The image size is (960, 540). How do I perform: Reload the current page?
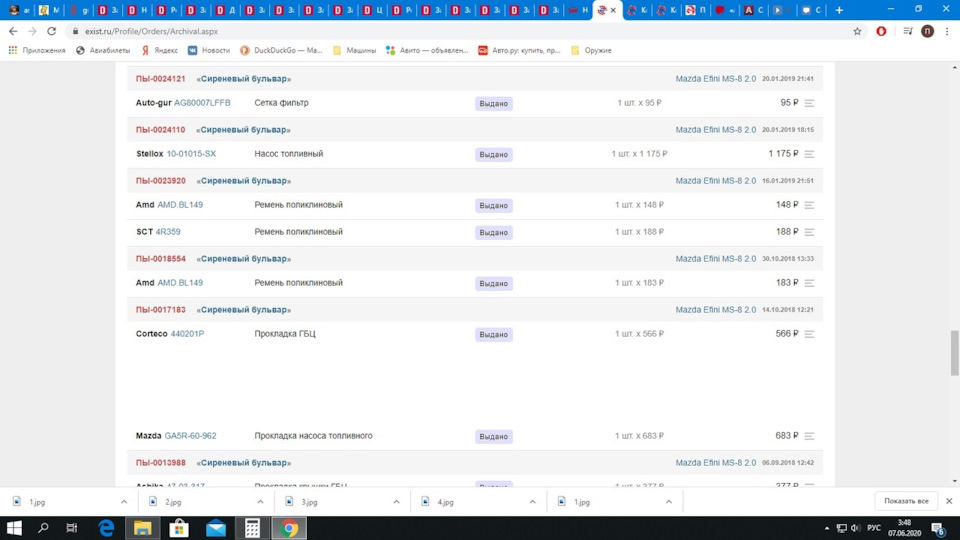coord(51,31)
